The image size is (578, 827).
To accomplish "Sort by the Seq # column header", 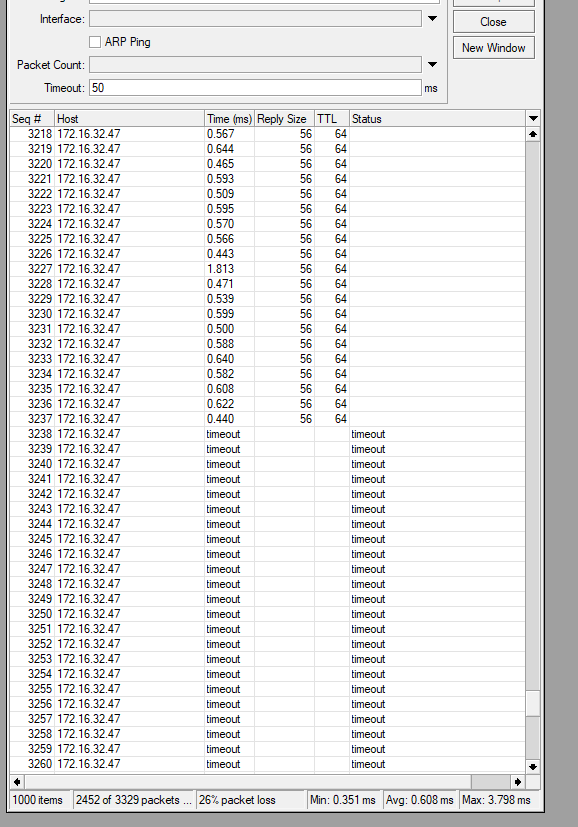I will tap(32, 119).
